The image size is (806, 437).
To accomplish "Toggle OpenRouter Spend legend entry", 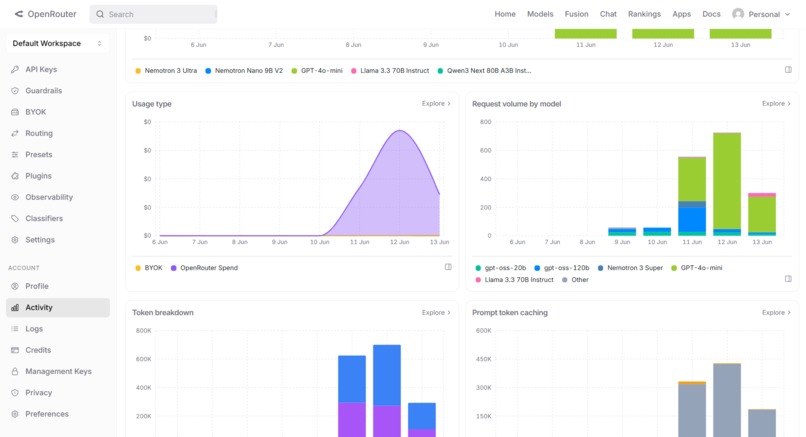I will coord(204,268).
